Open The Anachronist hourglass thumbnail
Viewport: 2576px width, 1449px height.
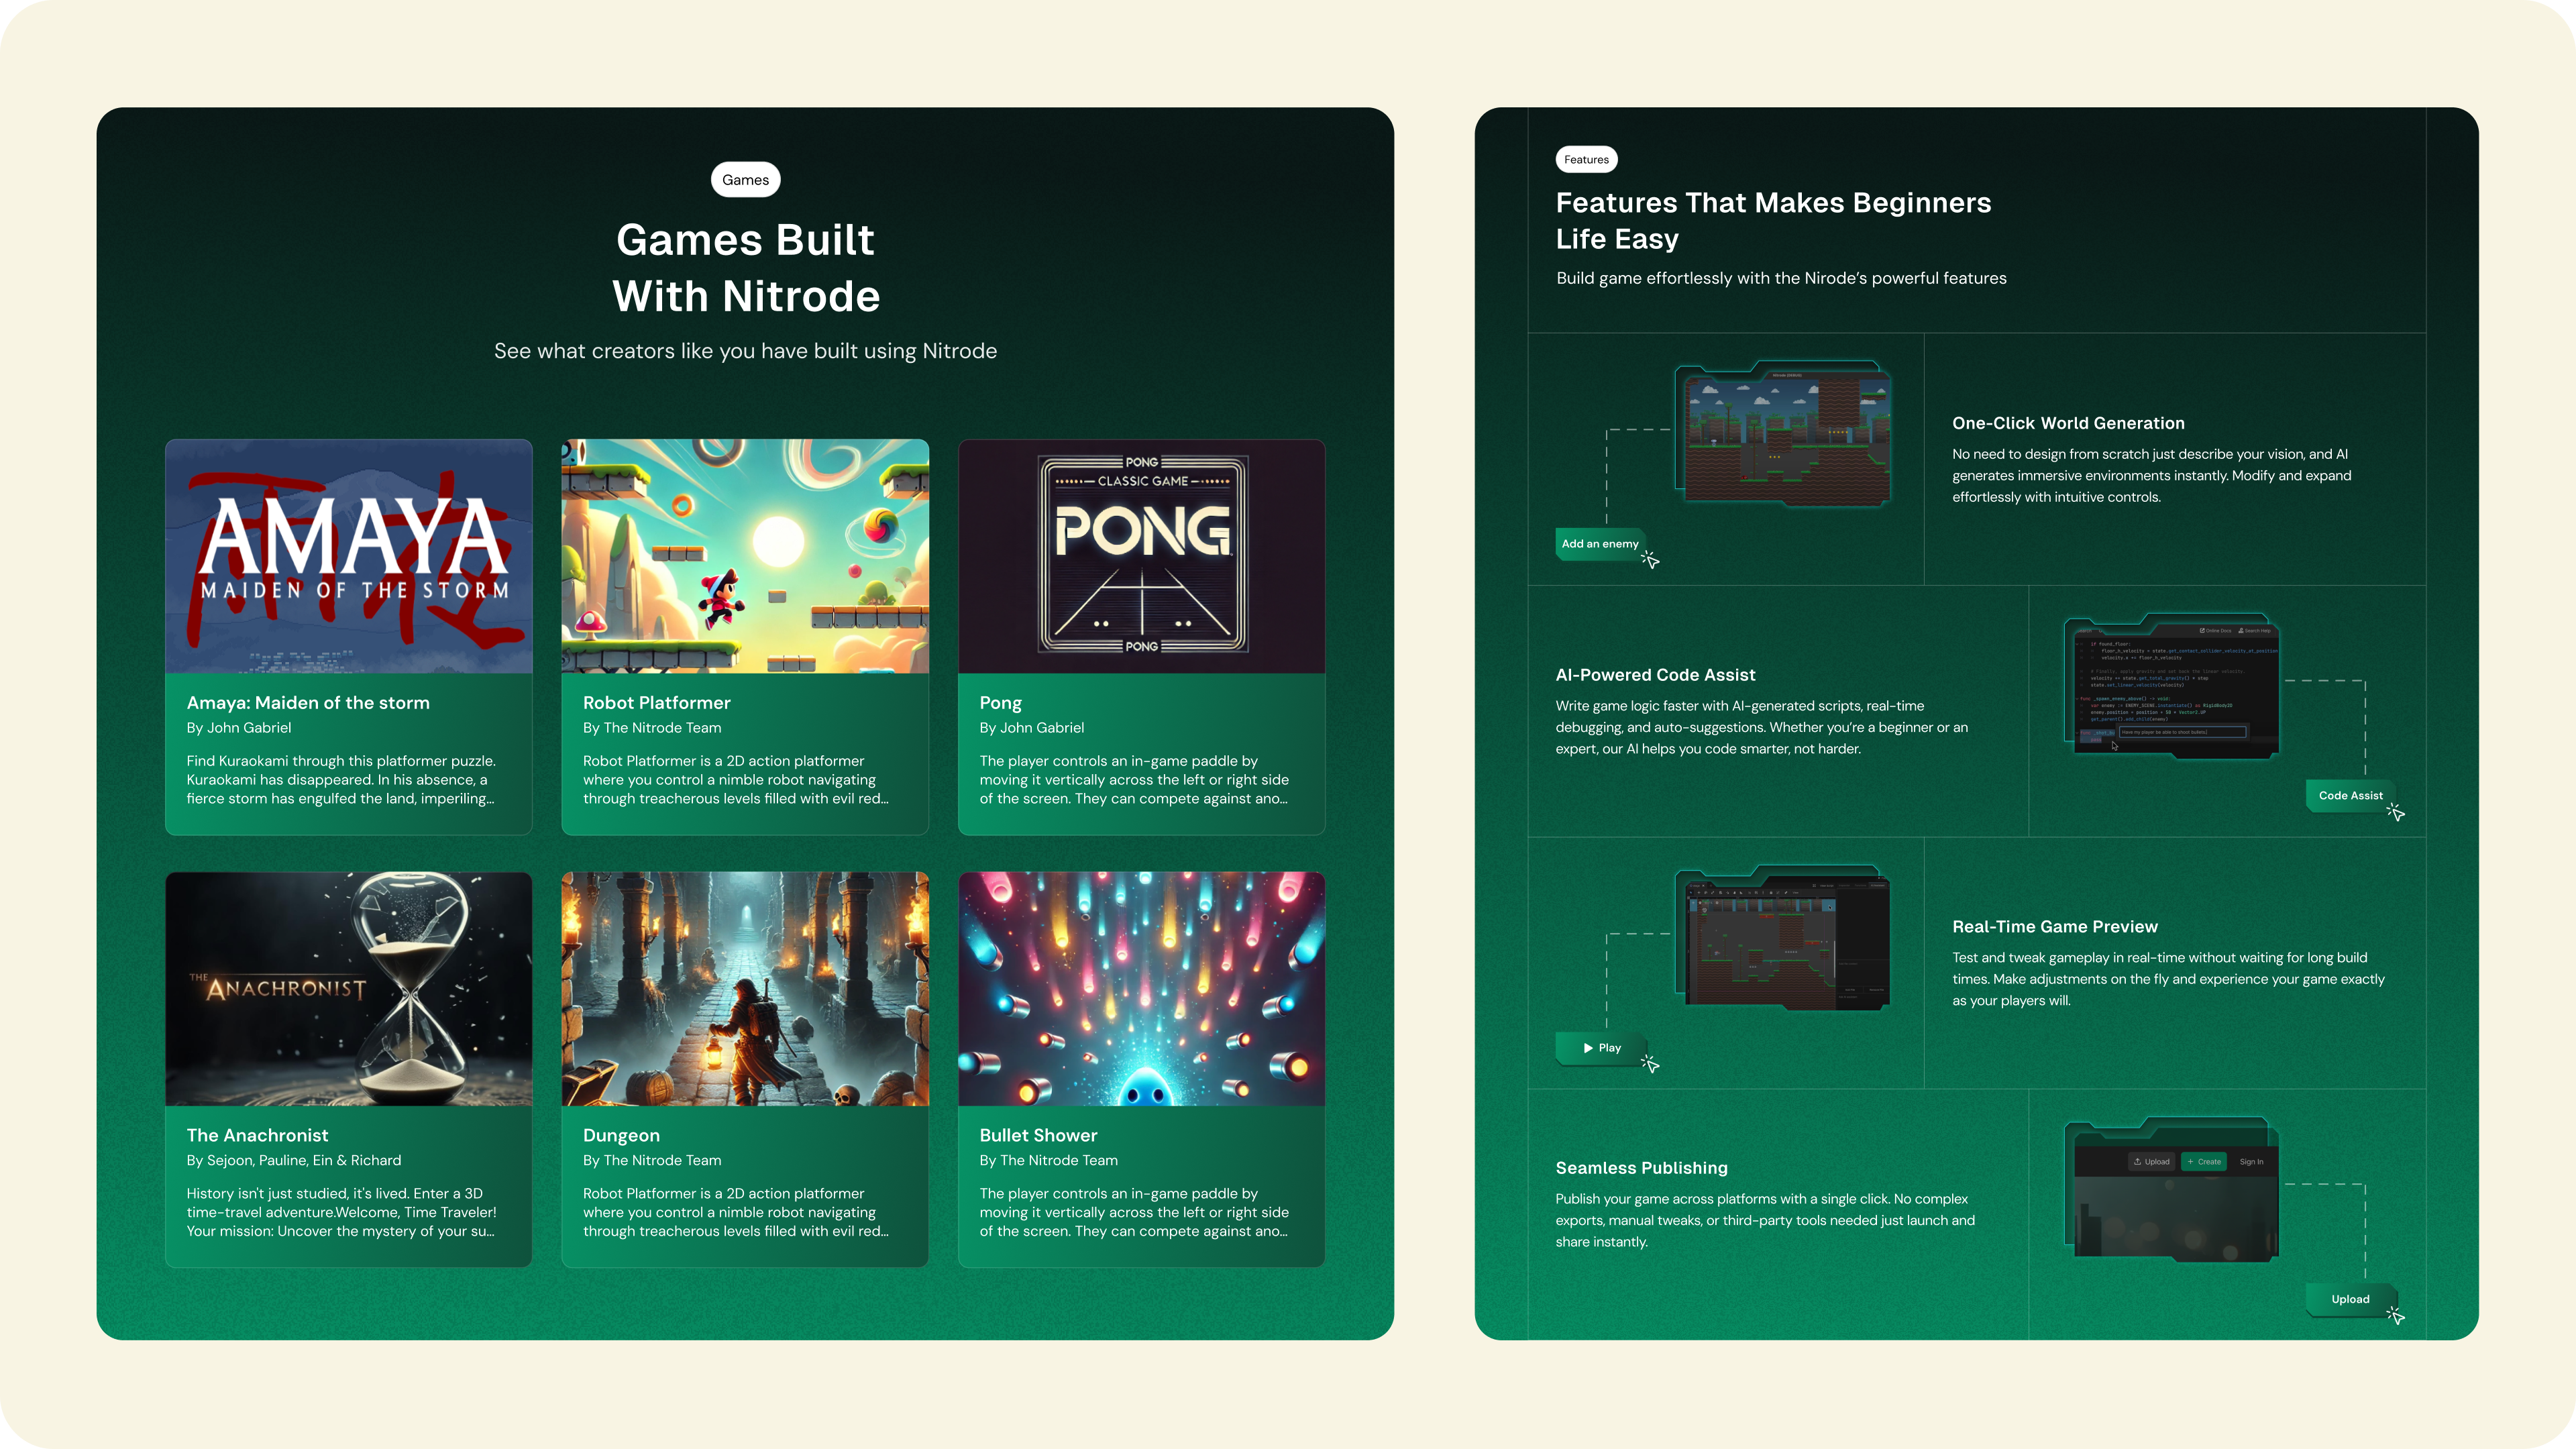348,988
